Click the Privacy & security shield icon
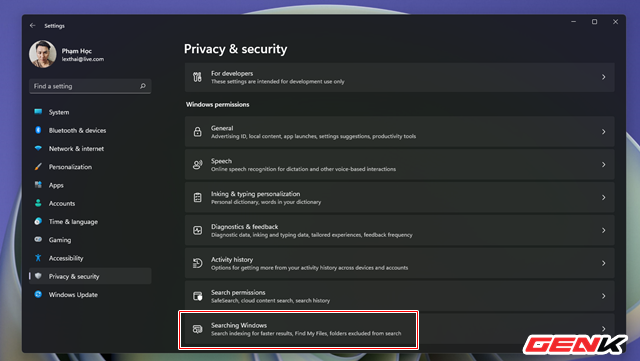Screen dimensions: 640x361 tap(38, 276)
